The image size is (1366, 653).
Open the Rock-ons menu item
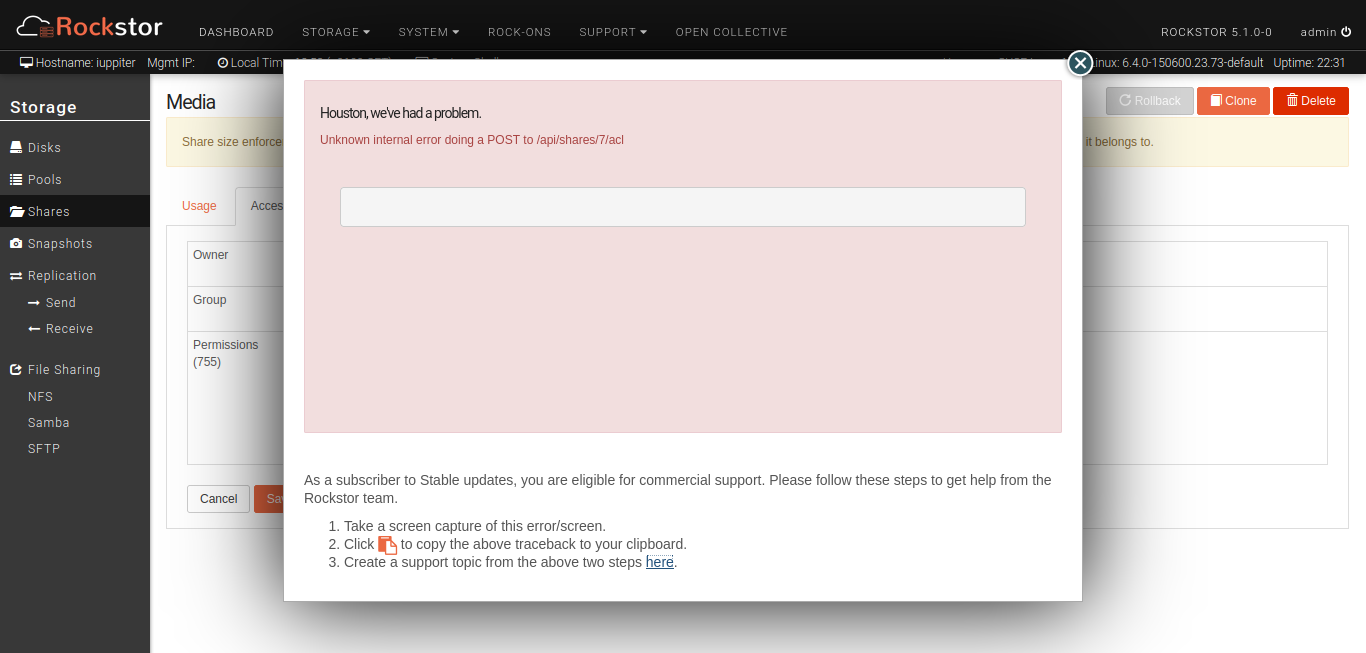tap(519, 32)
